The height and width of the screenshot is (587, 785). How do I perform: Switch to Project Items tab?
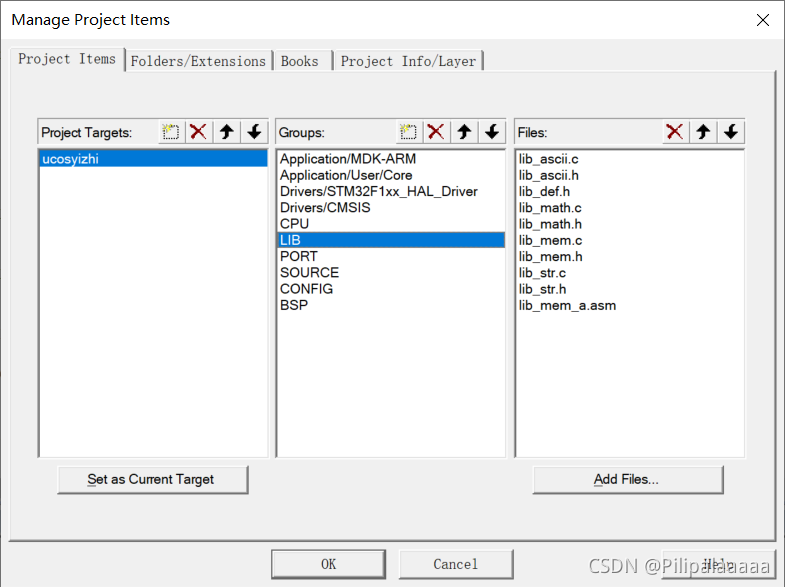coord(67,59)
